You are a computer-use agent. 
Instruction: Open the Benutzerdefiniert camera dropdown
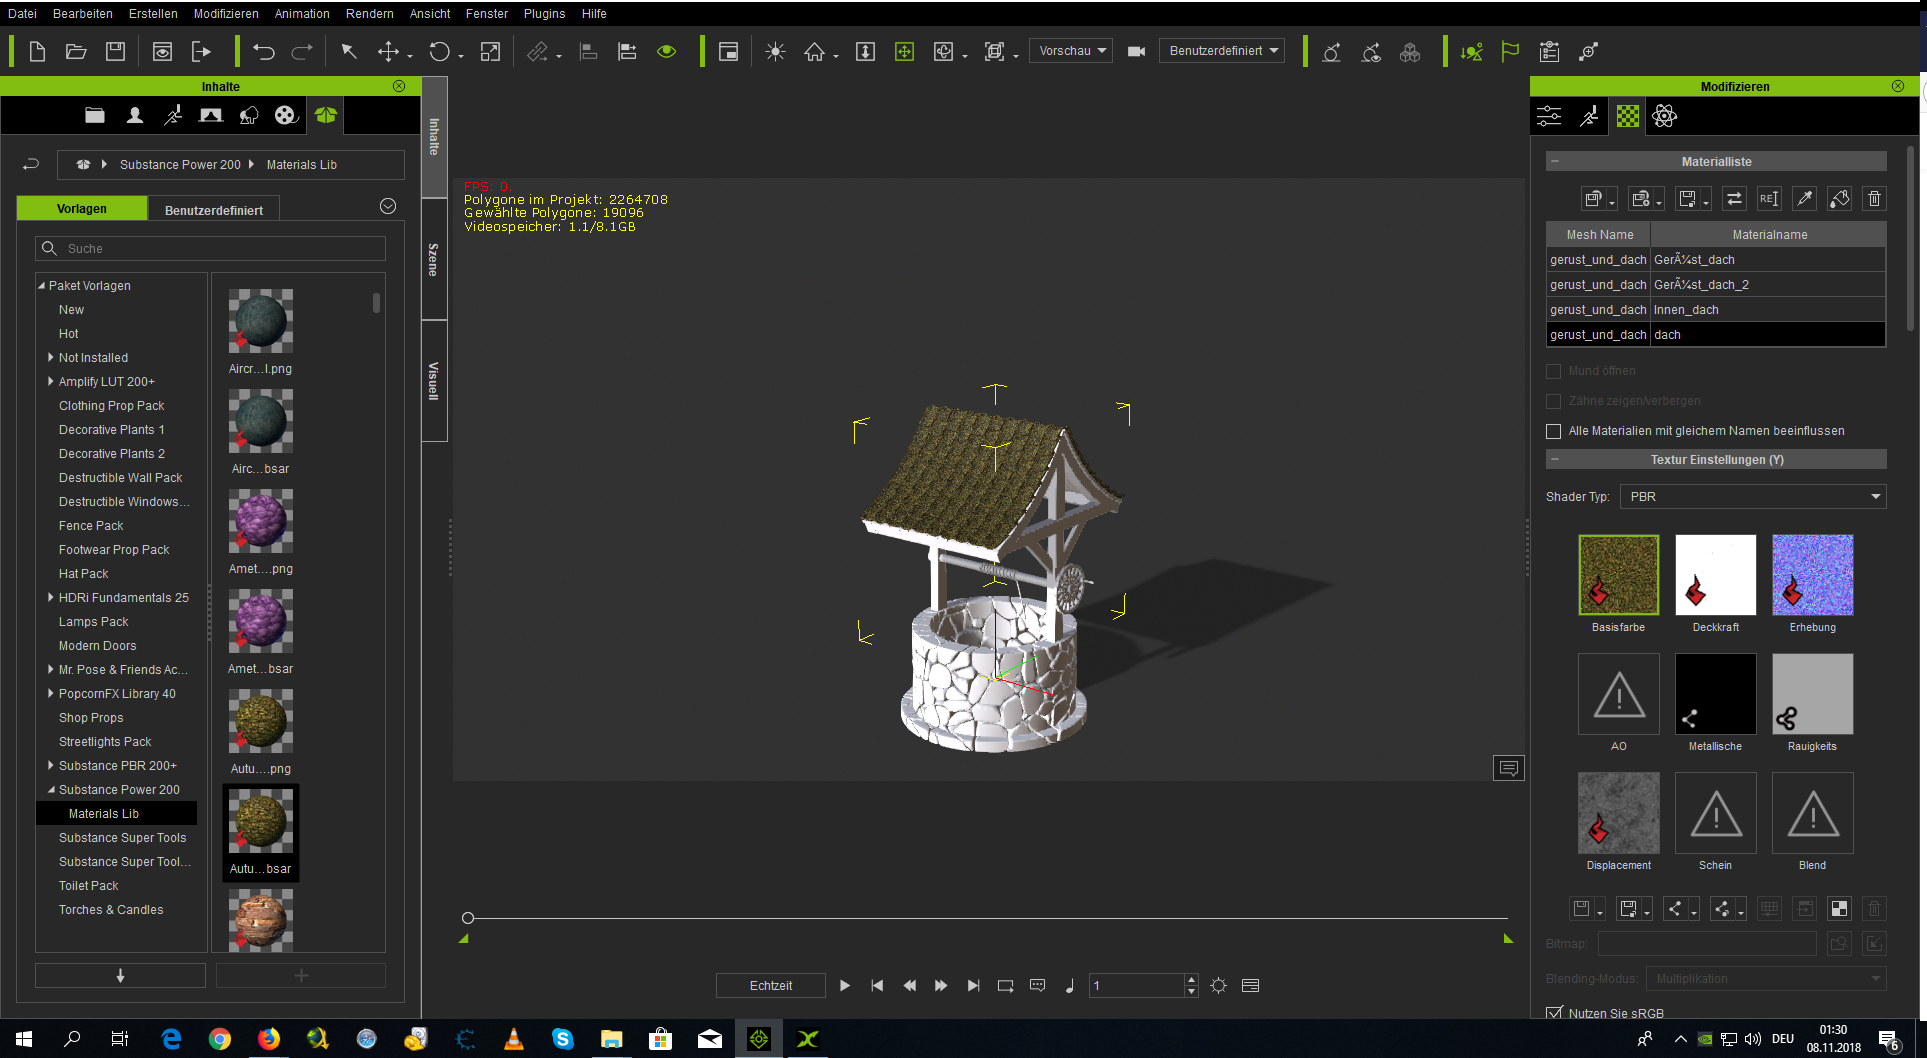click(x=1221, y=51)
